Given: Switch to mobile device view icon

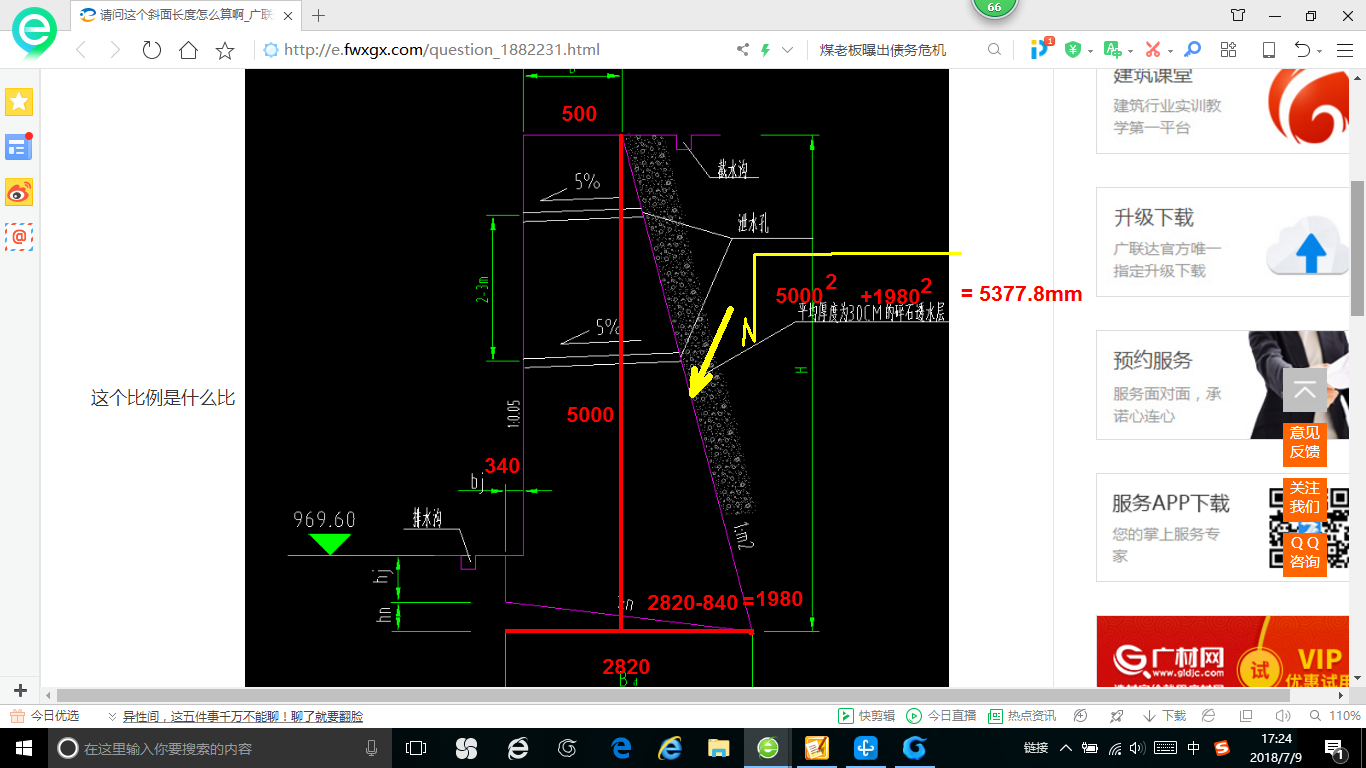Looking at the screenshot, I should pos(1269,49).
